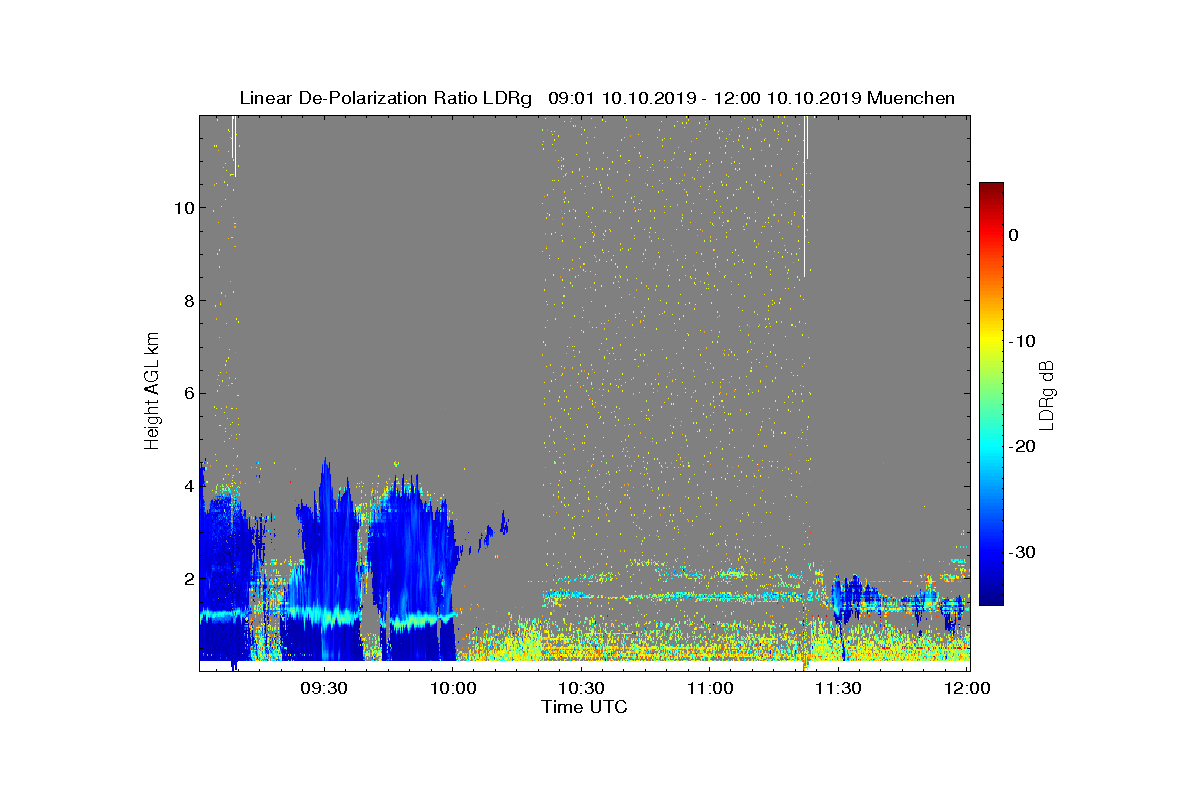
Task: Click the 10:30 time tick label
Action: pyautogui.click(x=581, y=689)
